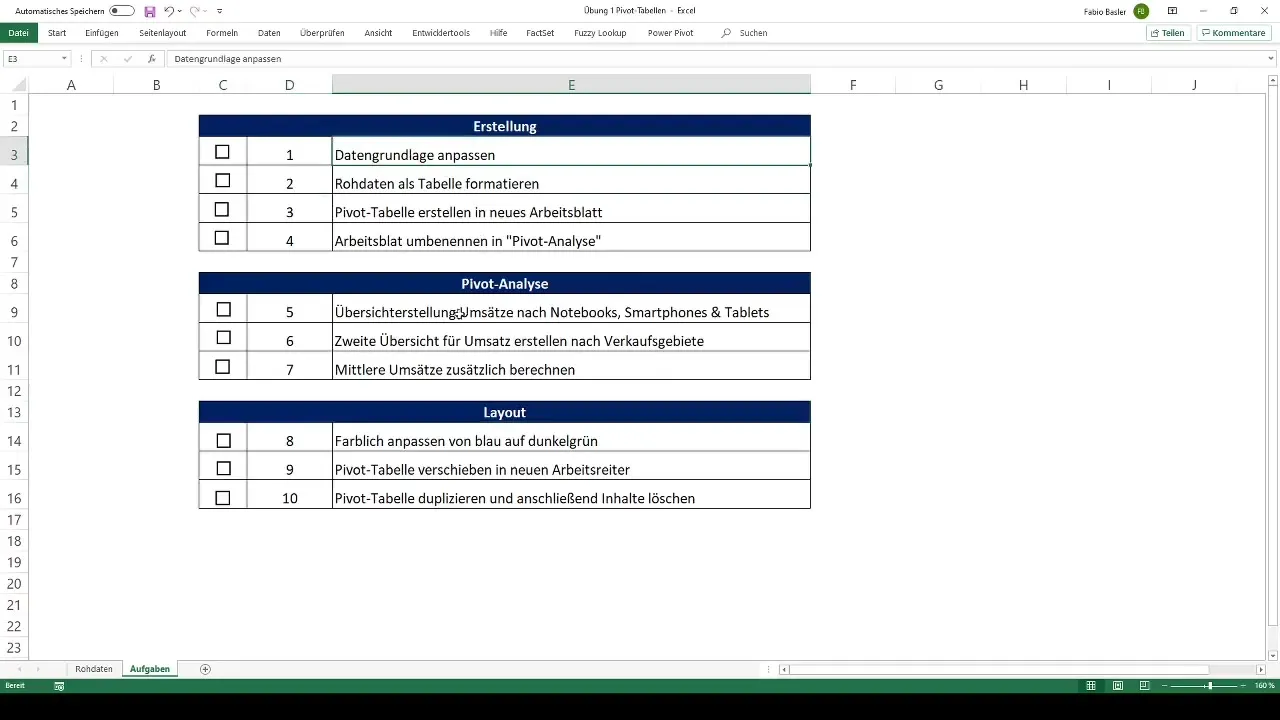Open the Undo history dropdown arrow
Viewport: 1280px width, 720px height.
(180, 10)
